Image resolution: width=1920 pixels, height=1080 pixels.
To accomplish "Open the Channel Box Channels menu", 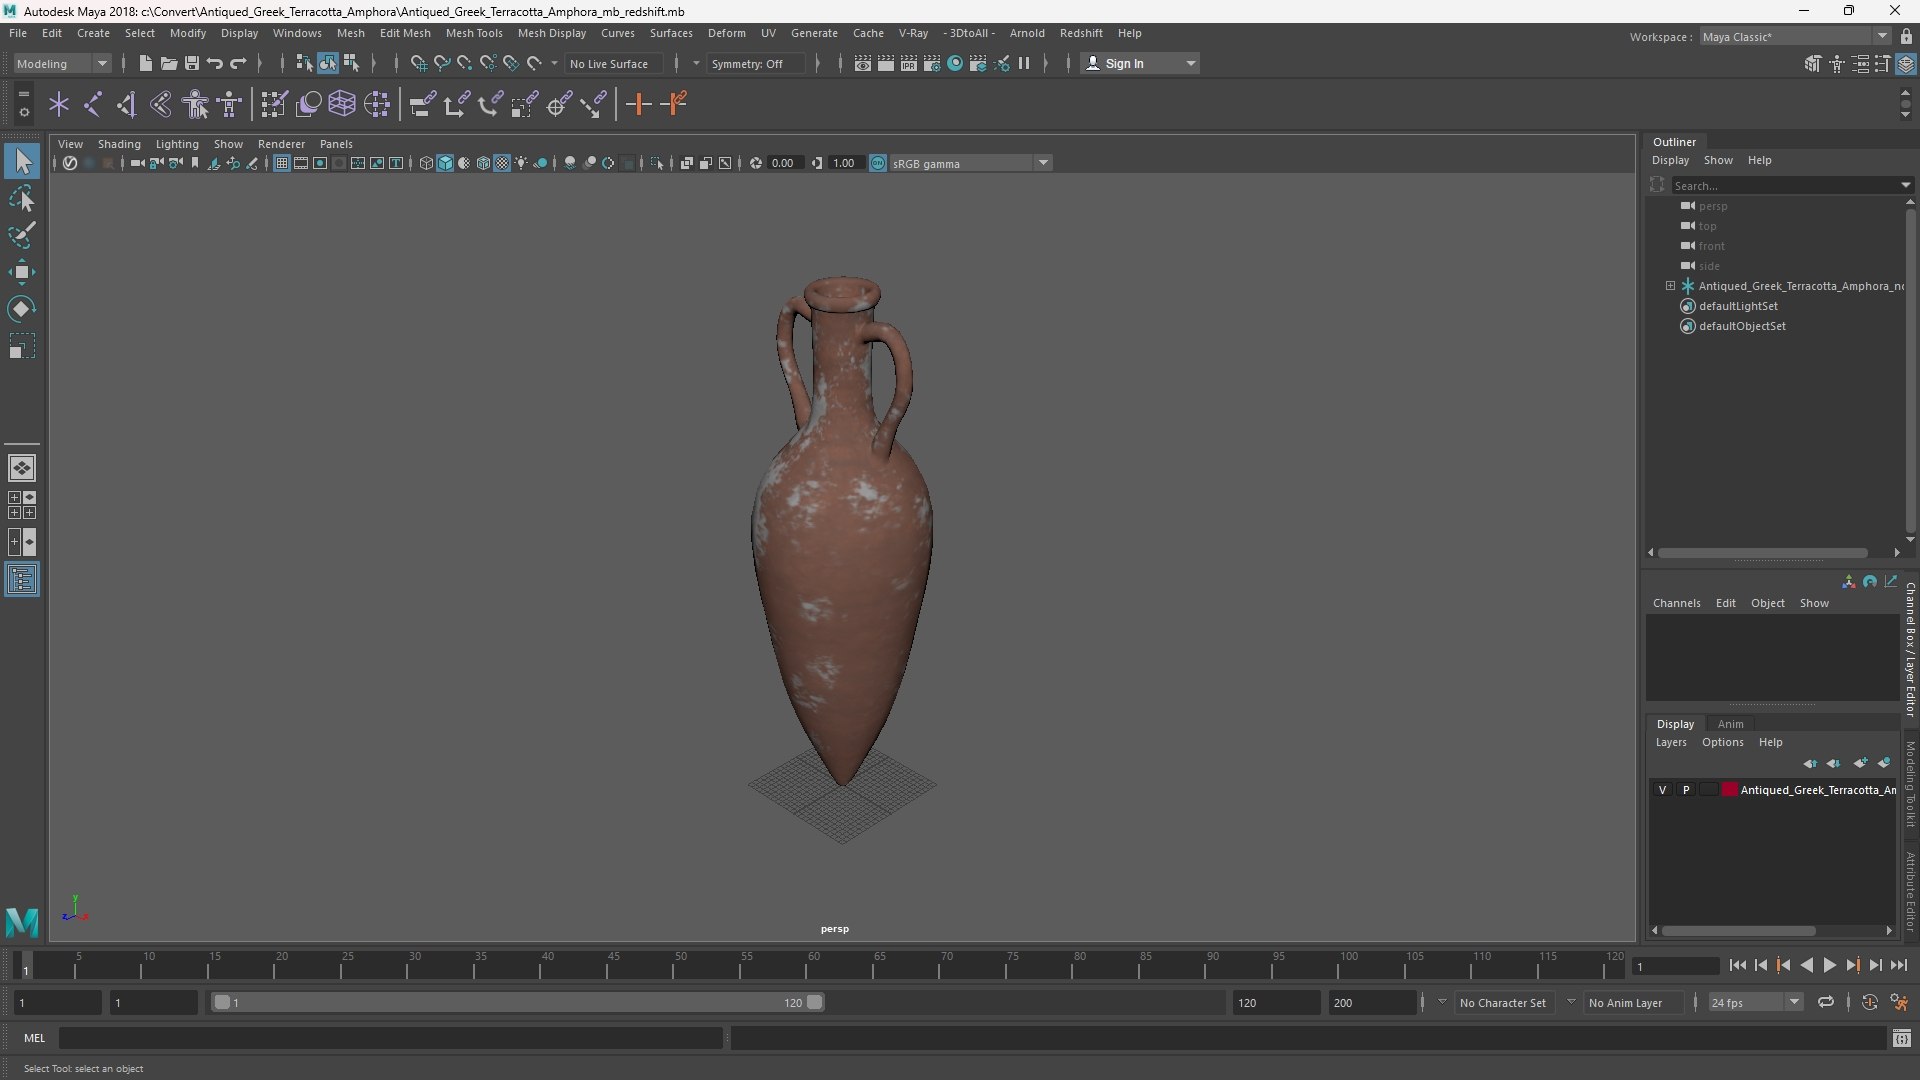I will coord(1676,603).
